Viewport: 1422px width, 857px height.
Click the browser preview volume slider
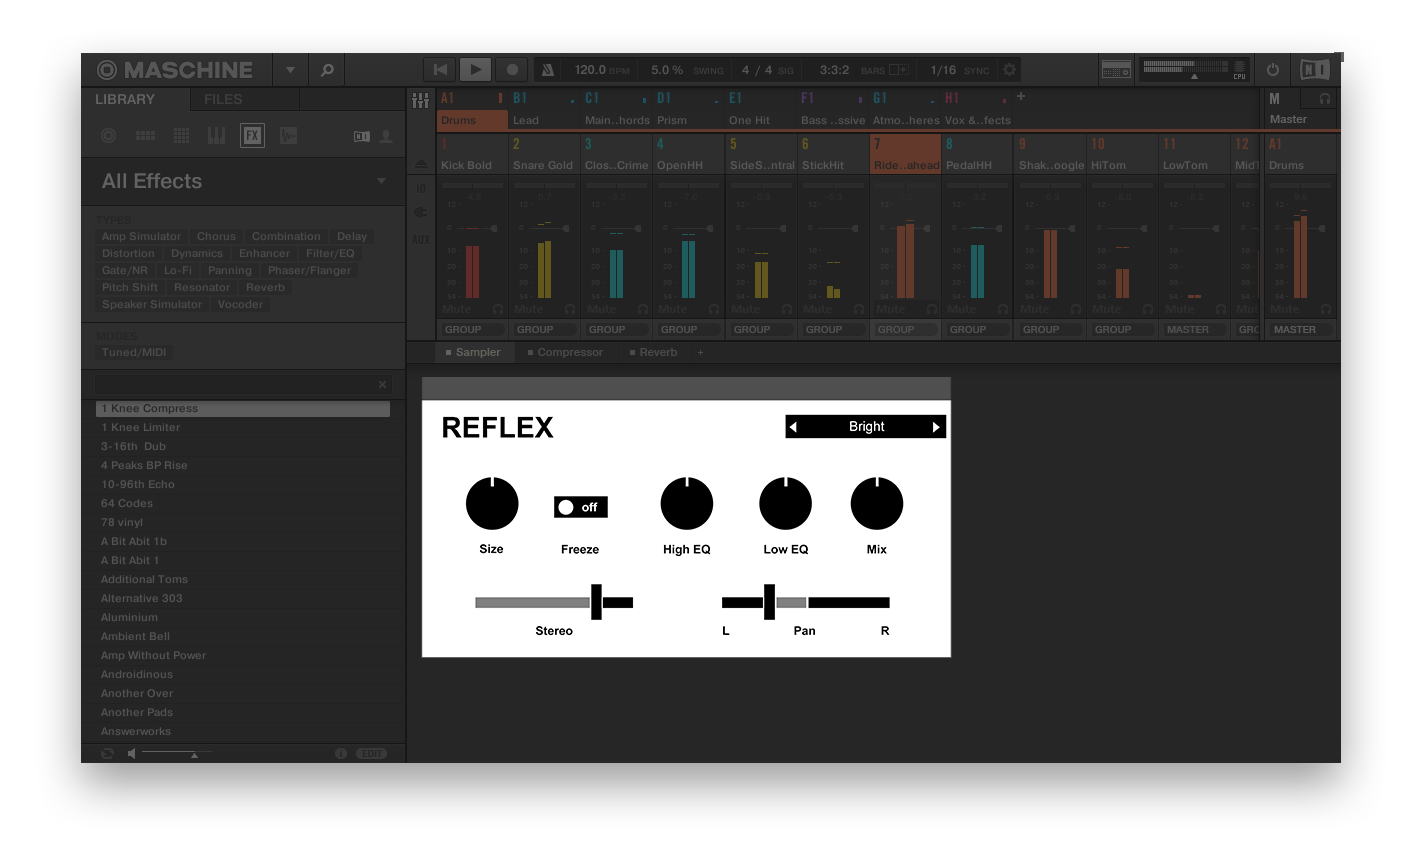[x=177, y=753]
